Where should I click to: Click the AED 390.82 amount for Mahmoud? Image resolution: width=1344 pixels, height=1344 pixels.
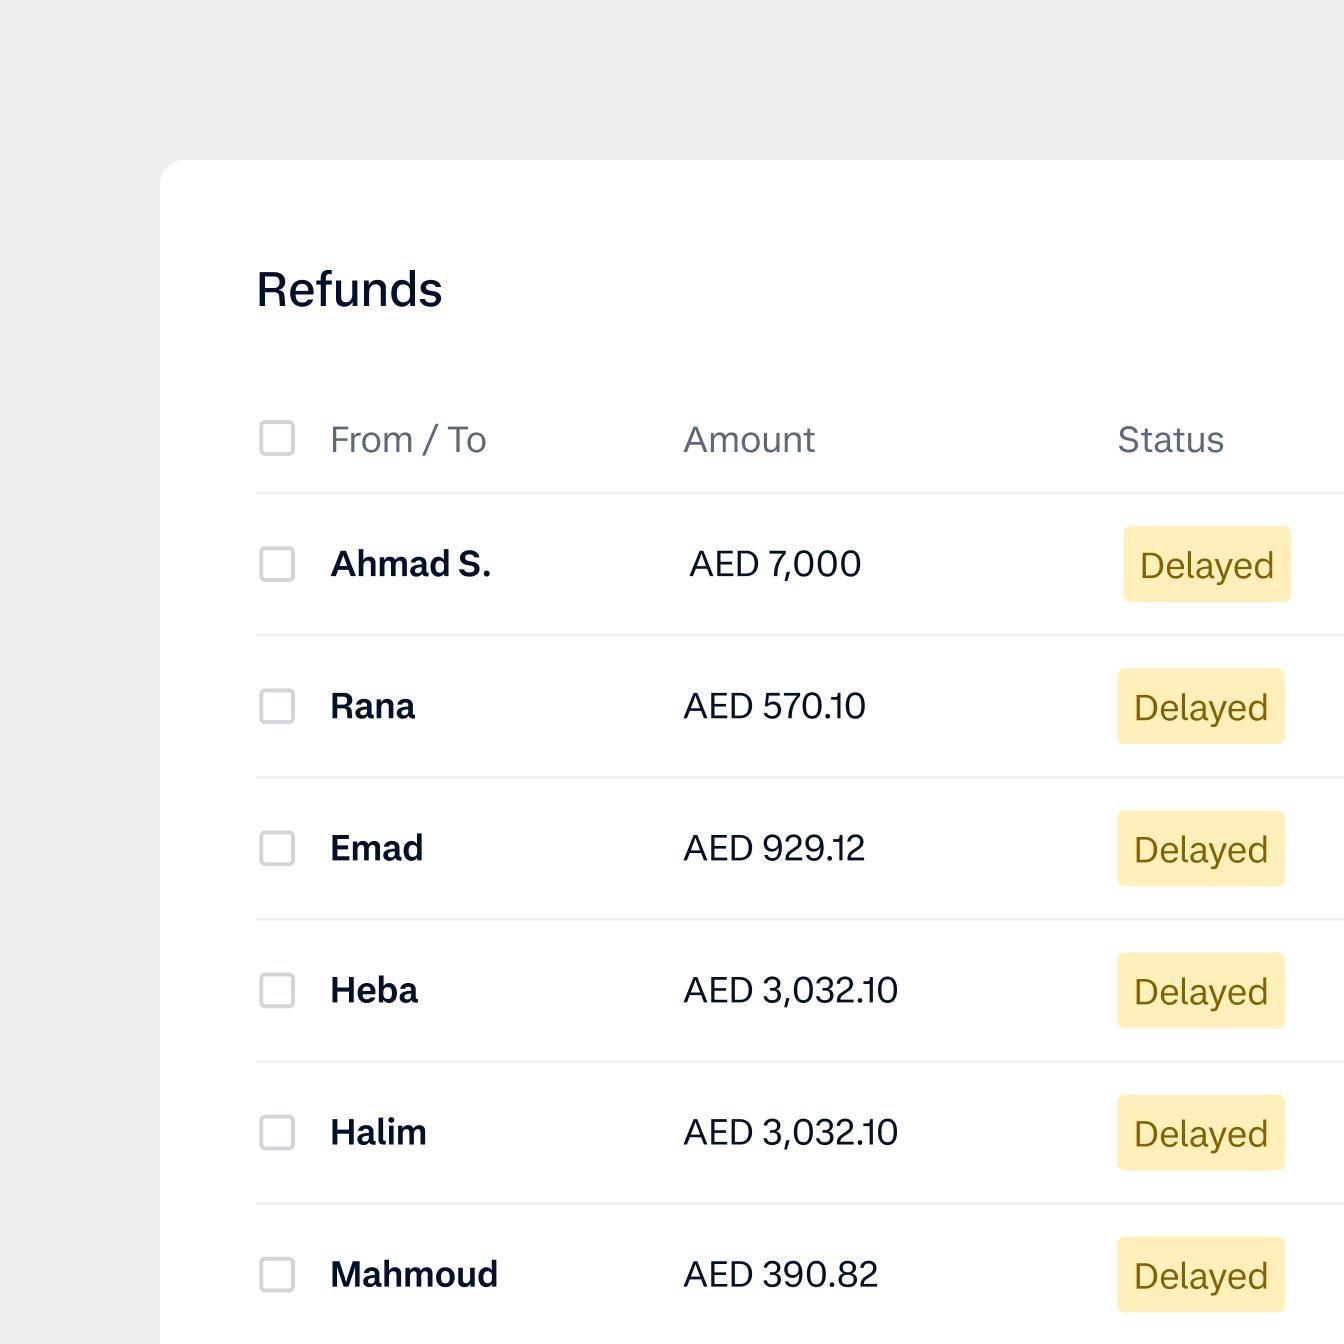pos(781,1275)
